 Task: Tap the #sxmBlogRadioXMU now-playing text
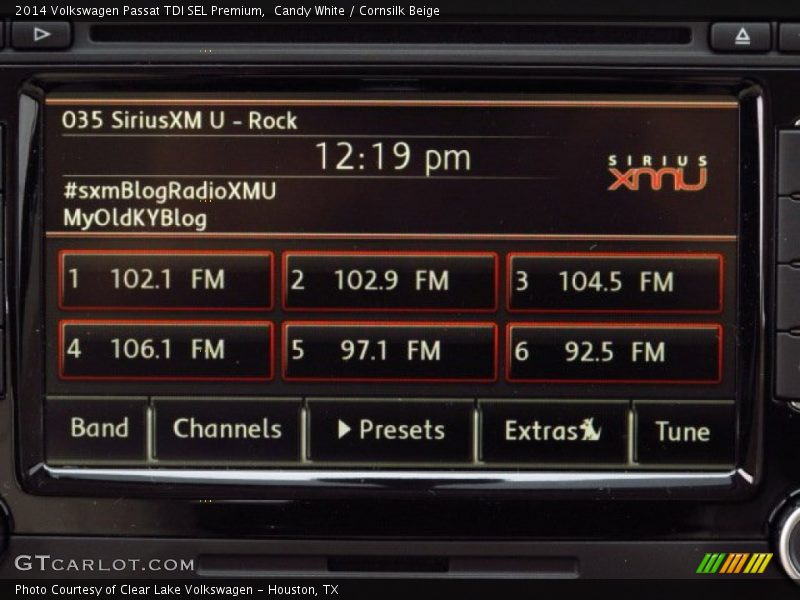(x=169, y=191)
